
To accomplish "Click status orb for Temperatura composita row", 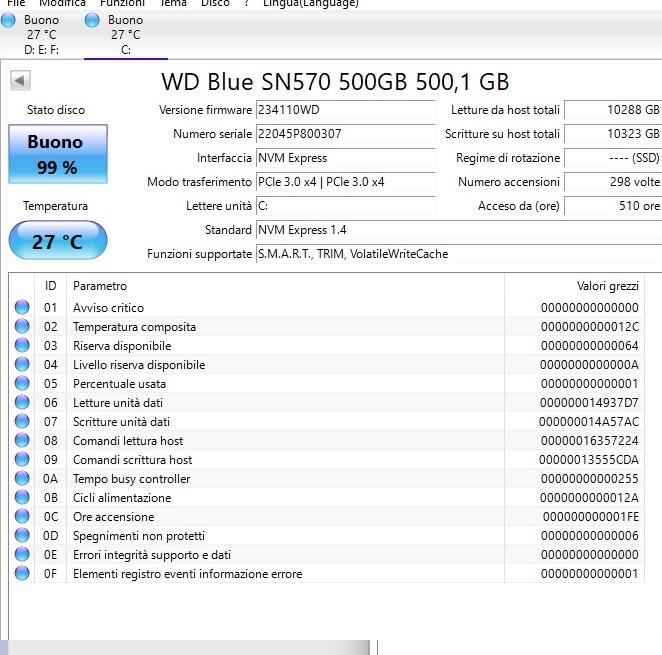I will (x=22, y=326).
